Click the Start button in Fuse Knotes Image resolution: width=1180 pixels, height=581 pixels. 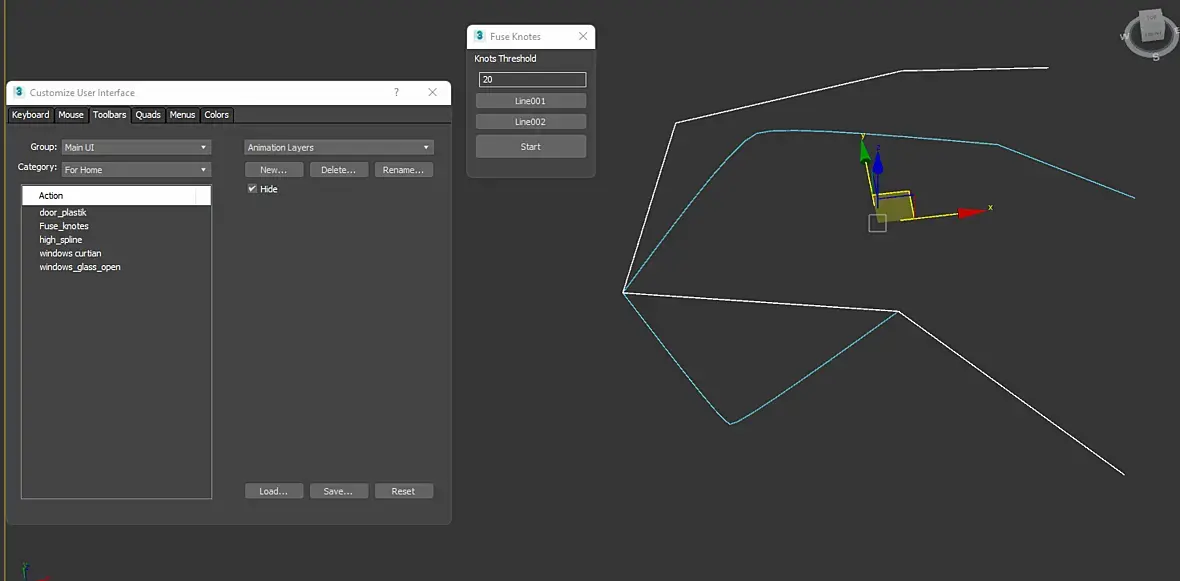[x=531, y=147]
